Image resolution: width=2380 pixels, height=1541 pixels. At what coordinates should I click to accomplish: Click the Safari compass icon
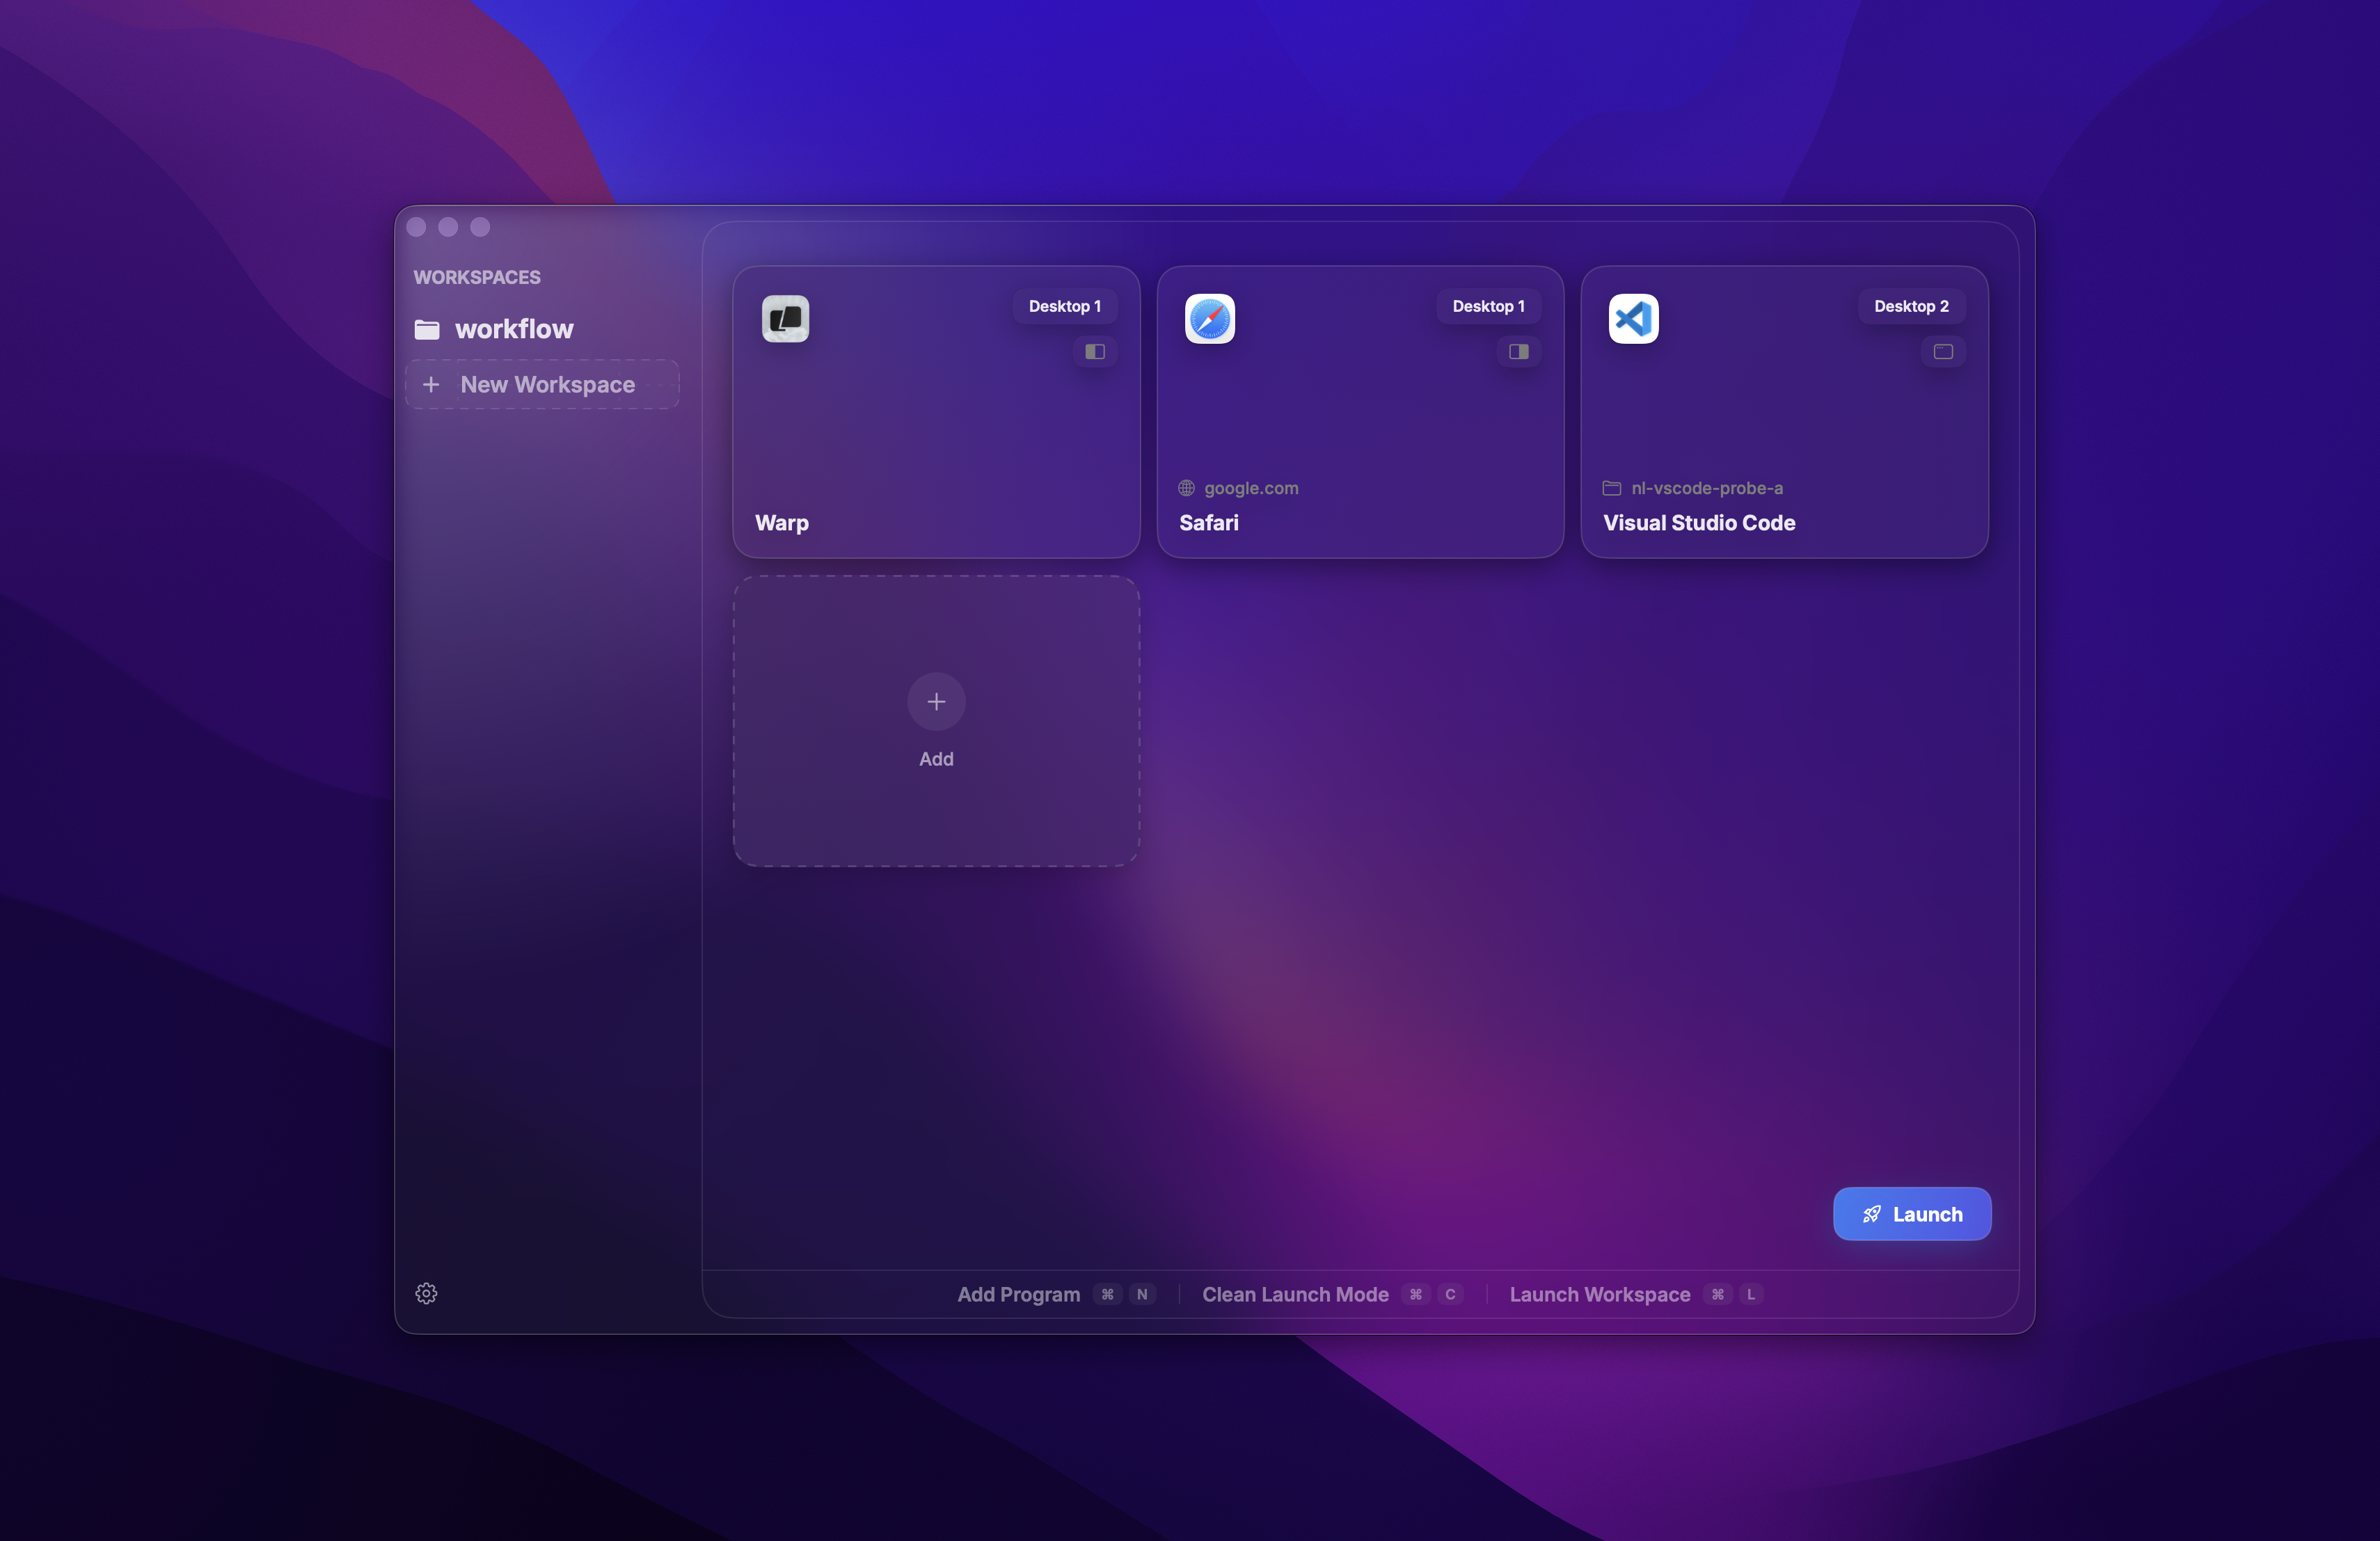[x=1210, y=319]
